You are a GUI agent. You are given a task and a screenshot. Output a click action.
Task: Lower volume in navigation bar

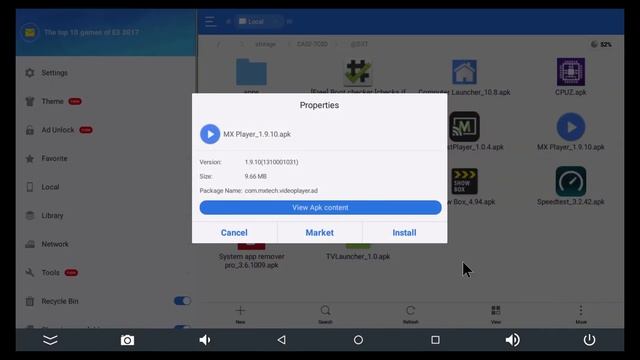(204, 340)
